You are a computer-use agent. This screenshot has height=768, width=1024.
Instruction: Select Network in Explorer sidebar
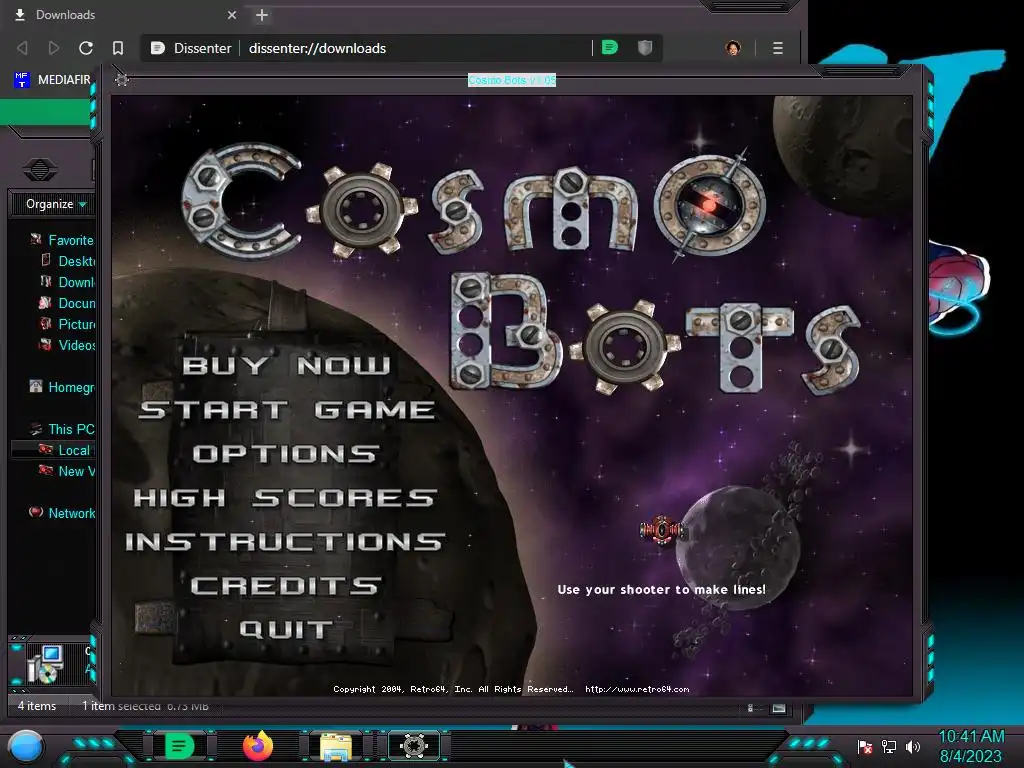tap(63, 513)
